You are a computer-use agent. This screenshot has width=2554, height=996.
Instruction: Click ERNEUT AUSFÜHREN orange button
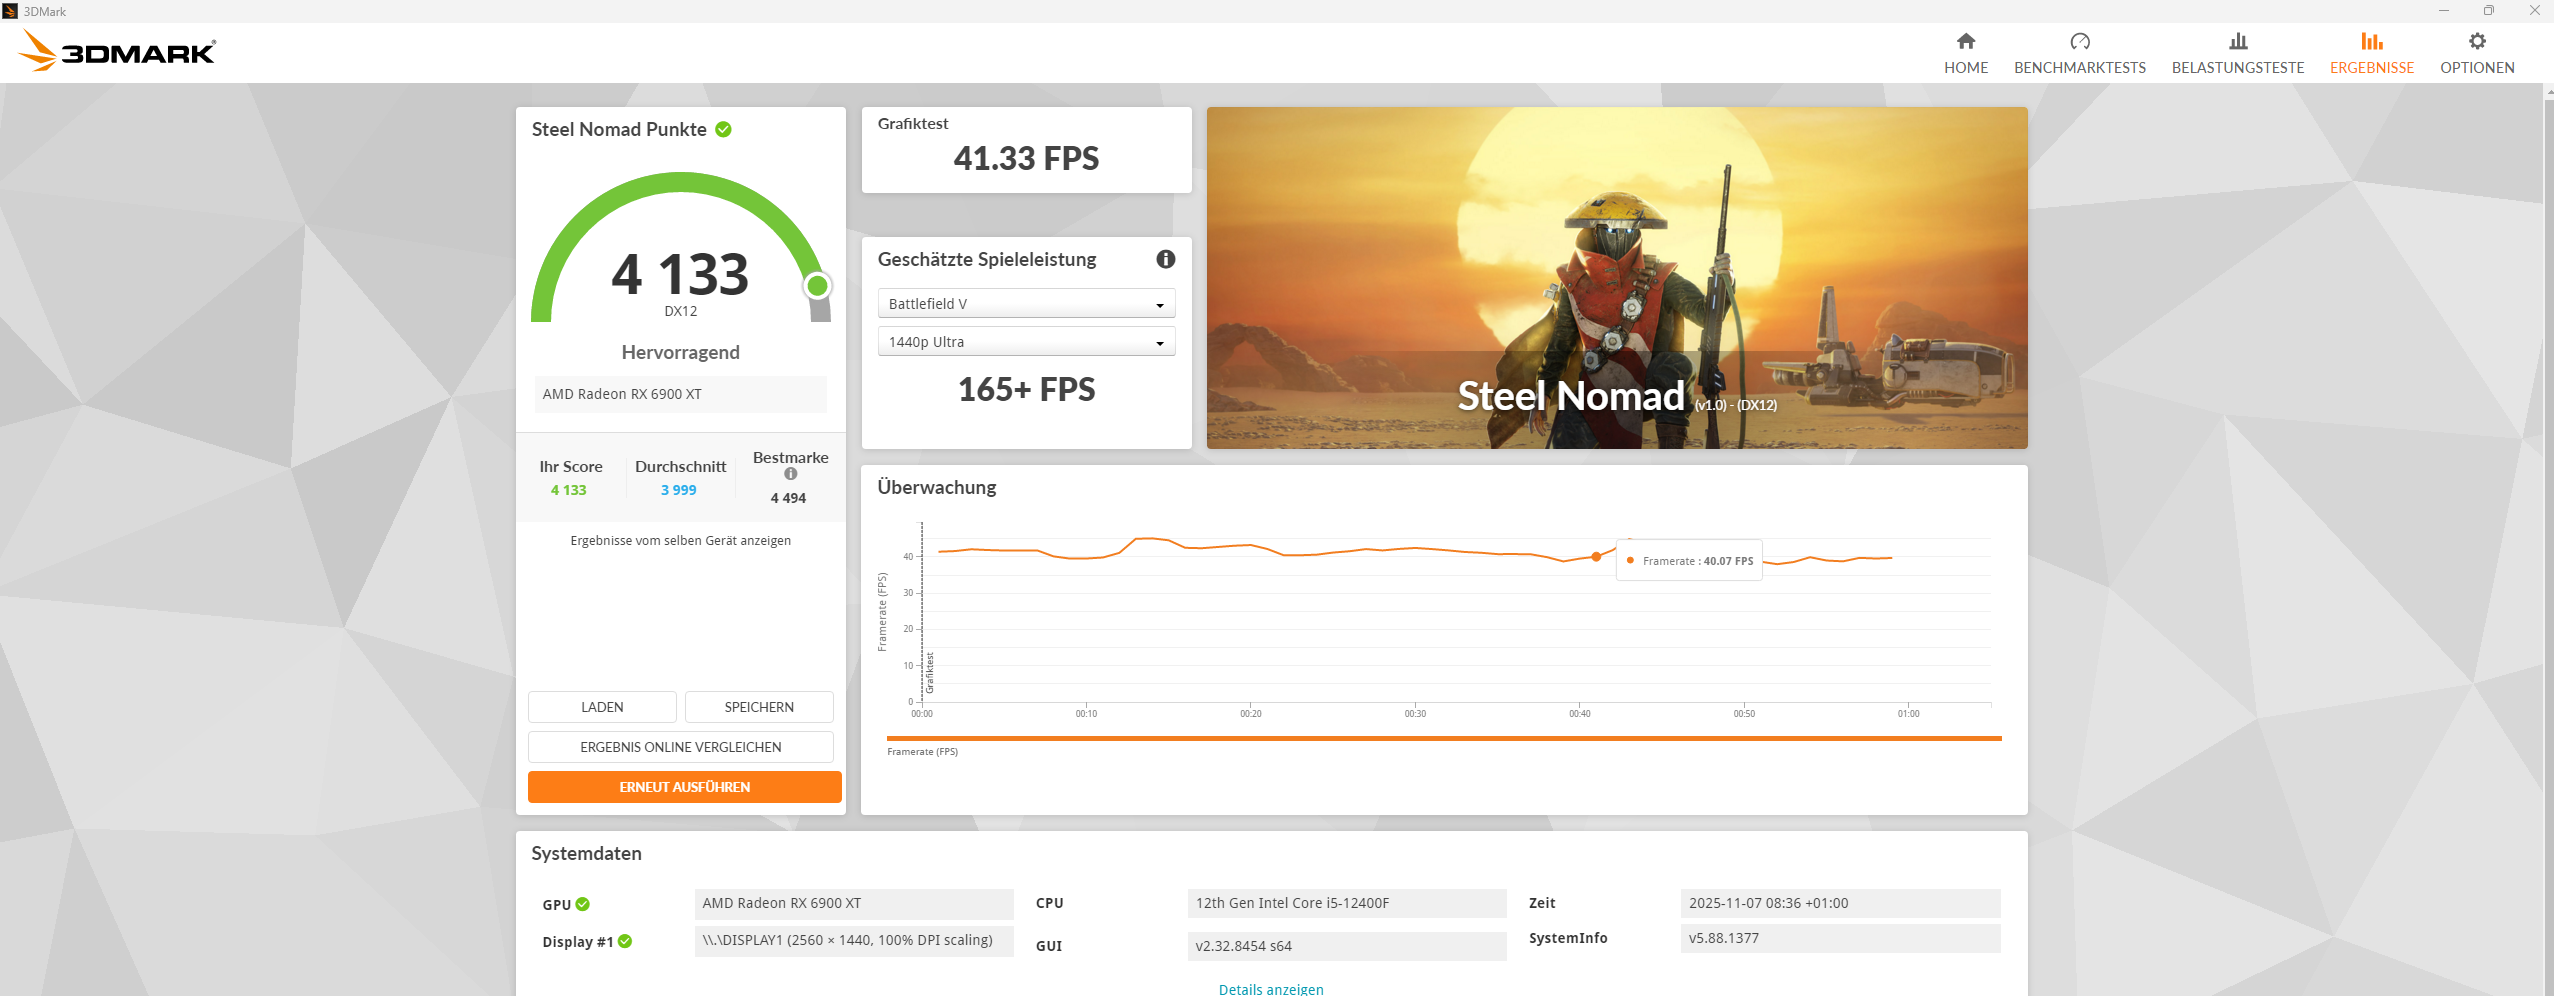685,787
